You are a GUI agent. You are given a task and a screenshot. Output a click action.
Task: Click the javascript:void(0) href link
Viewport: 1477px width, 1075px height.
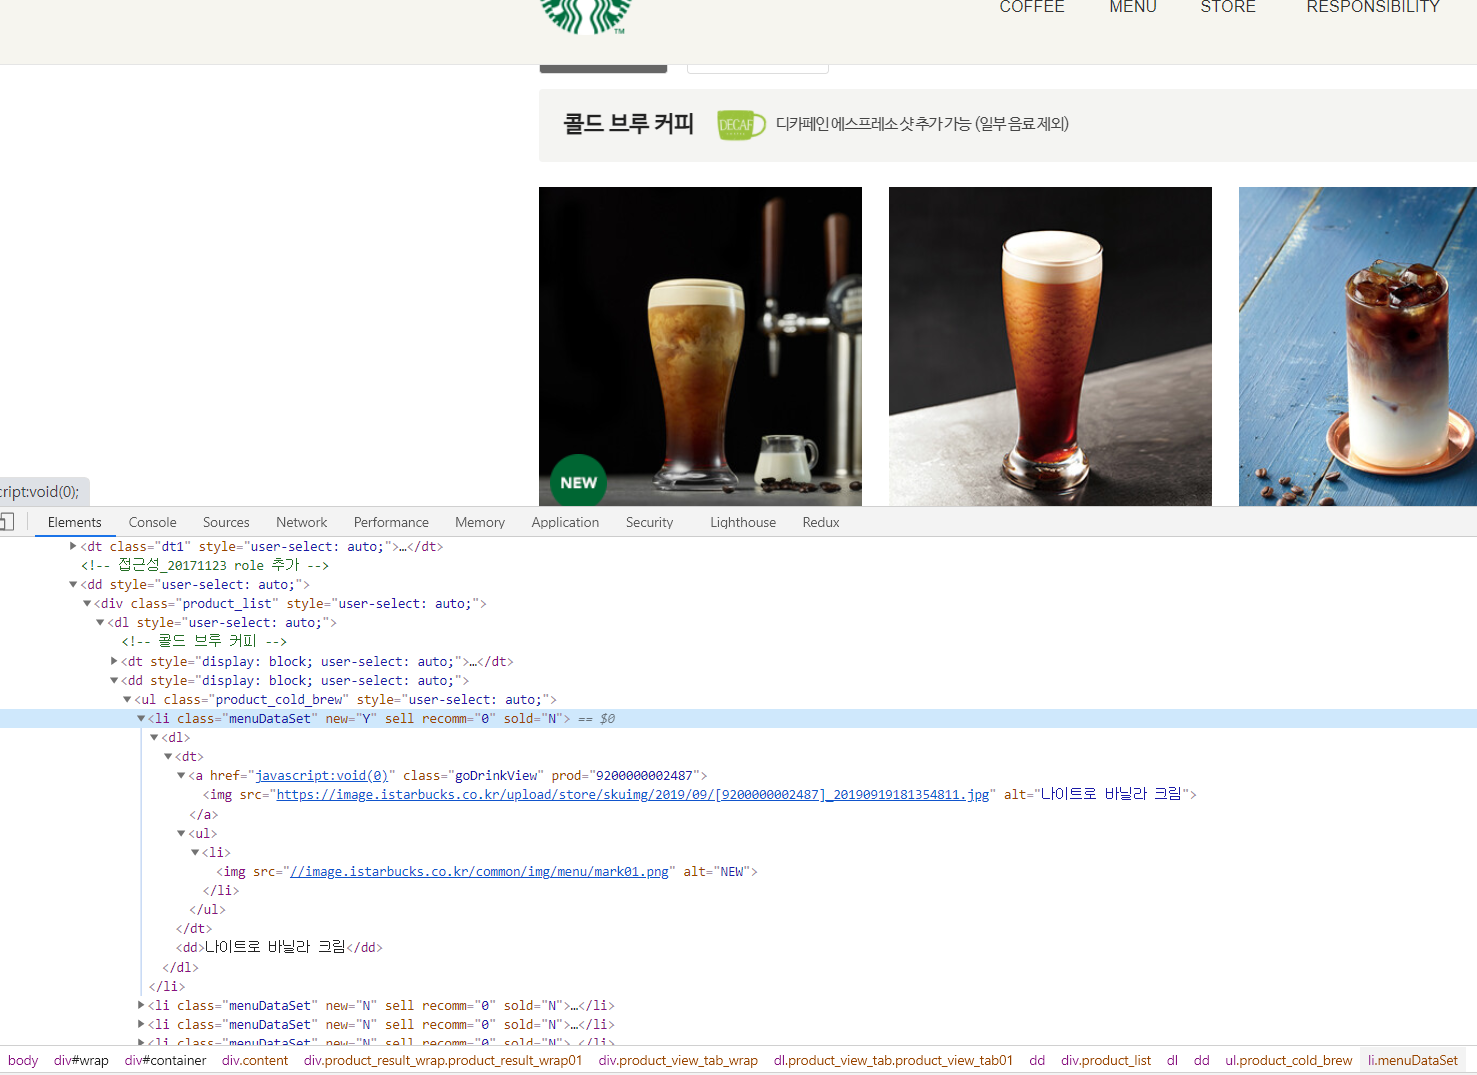(322, 776)
